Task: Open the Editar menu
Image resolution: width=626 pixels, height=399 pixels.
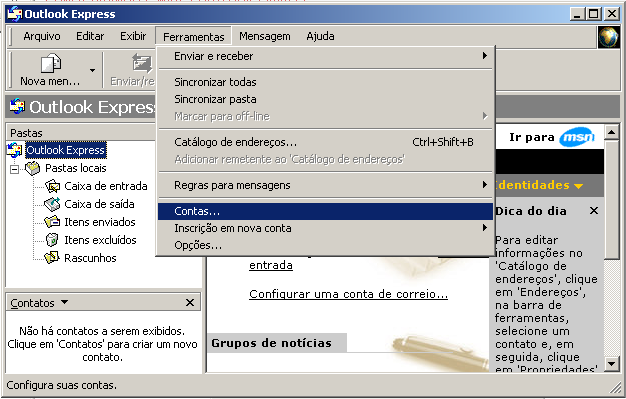Action: 90,36
